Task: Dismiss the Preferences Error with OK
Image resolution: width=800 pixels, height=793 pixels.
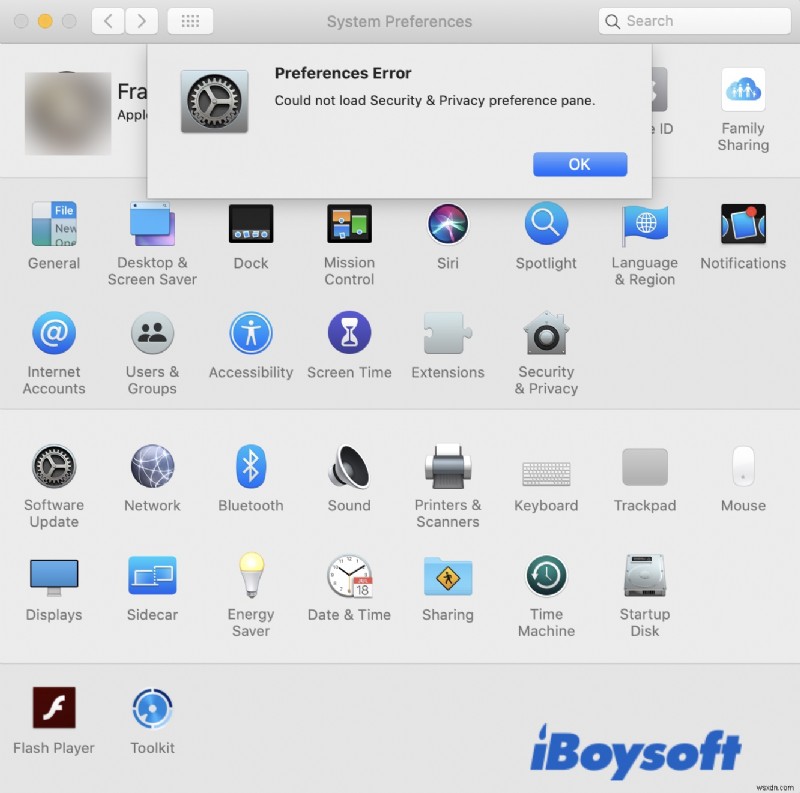Action: [580, 164]
